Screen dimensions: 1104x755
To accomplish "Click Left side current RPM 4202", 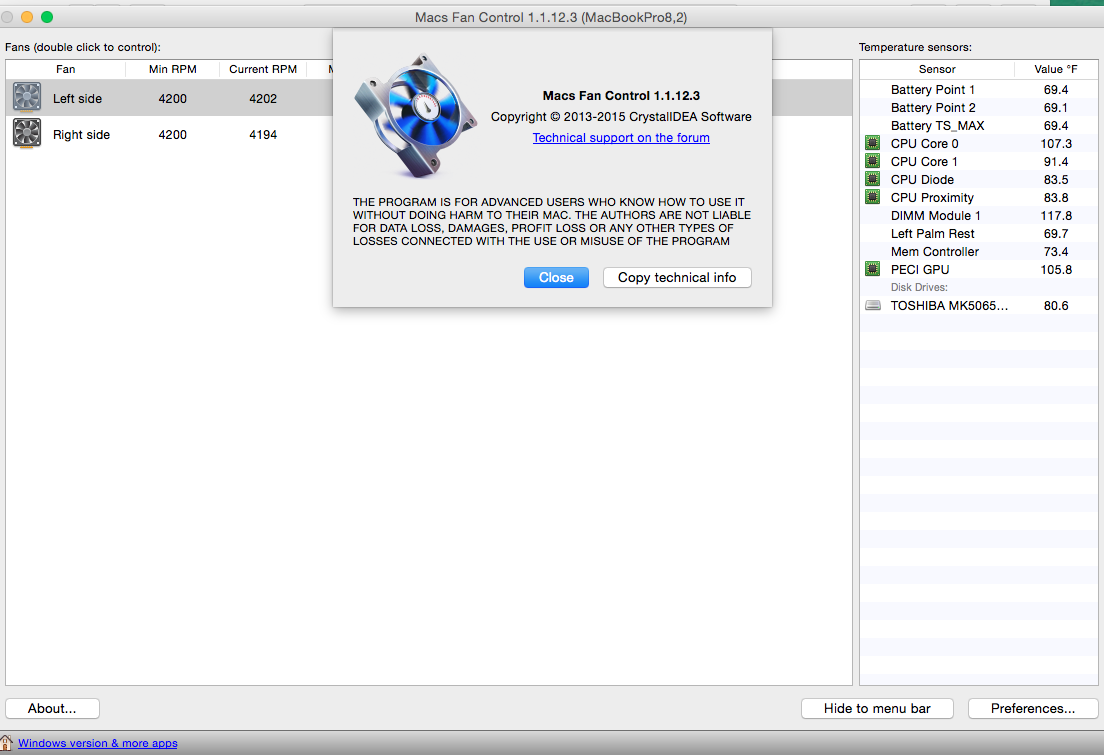I will click(x=263, y=99).
